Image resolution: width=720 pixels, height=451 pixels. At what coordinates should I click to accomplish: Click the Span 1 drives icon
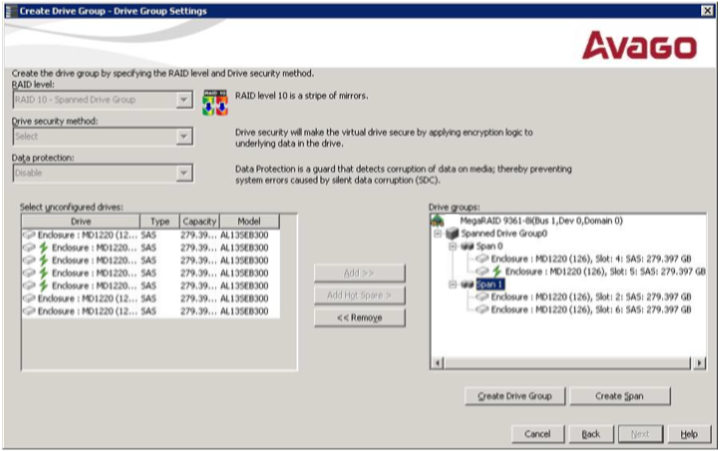click(466, 284)
